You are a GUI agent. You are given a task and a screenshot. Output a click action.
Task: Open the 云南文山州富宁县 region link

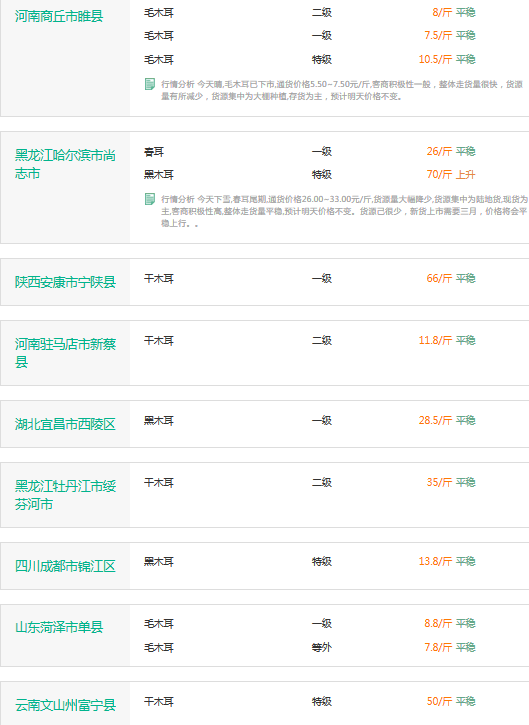pos(65,705)
